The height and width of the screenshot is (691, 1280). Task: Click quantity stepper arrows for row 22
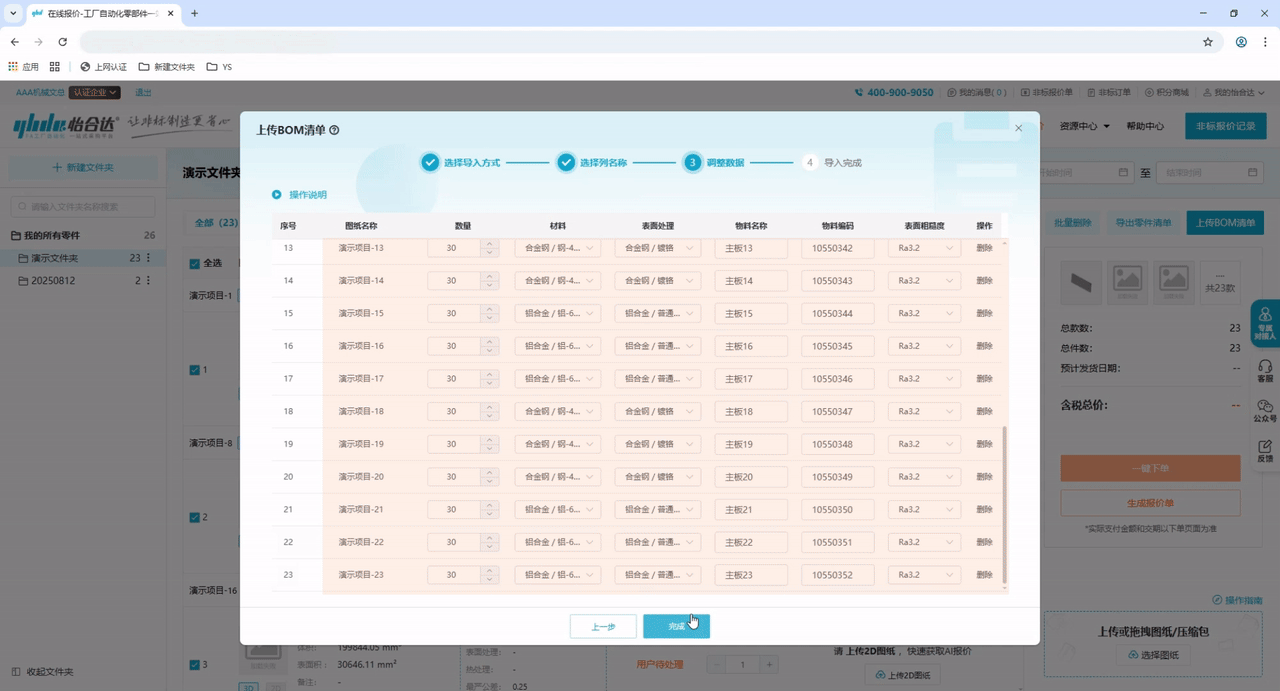(489, 542)
